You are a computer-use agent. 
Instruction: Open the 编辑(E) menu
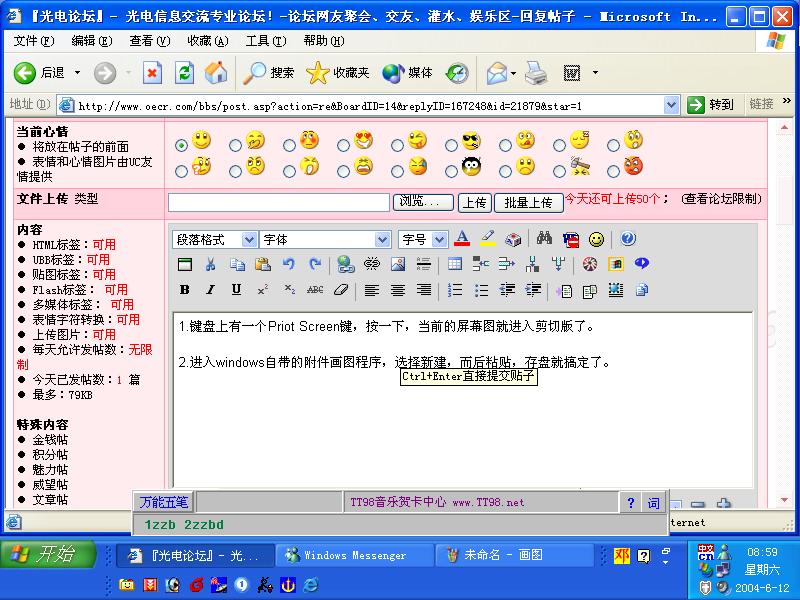pyautogui.click(x=92, y=41)
